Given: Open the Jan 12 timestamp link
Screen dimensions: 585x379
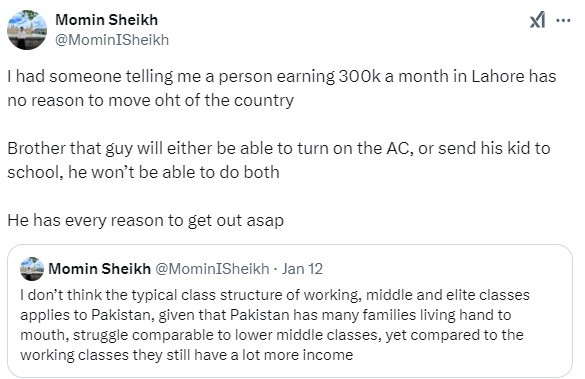Looking at the screenshot, I should coord(302,269).
